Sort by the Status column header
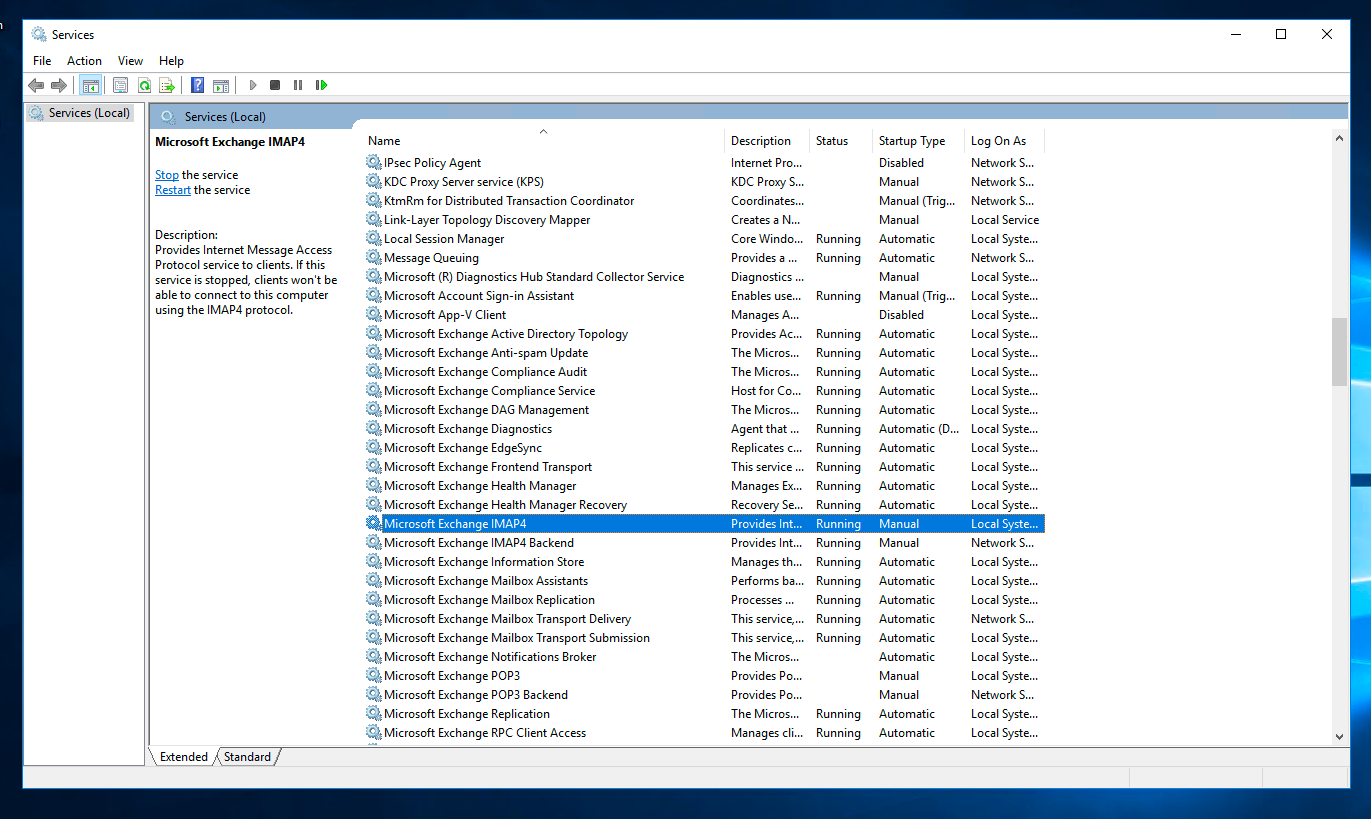Image resolution: width=1371 pixels, height=819 pixels. coord(841,141)
